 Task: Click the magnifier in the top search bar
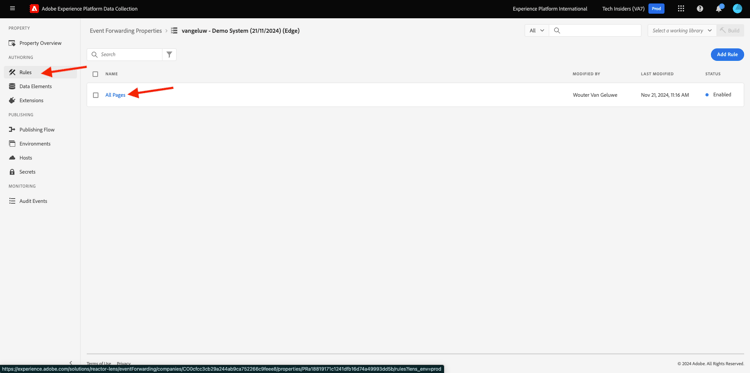pyautogui.click(x=557, y=31)
